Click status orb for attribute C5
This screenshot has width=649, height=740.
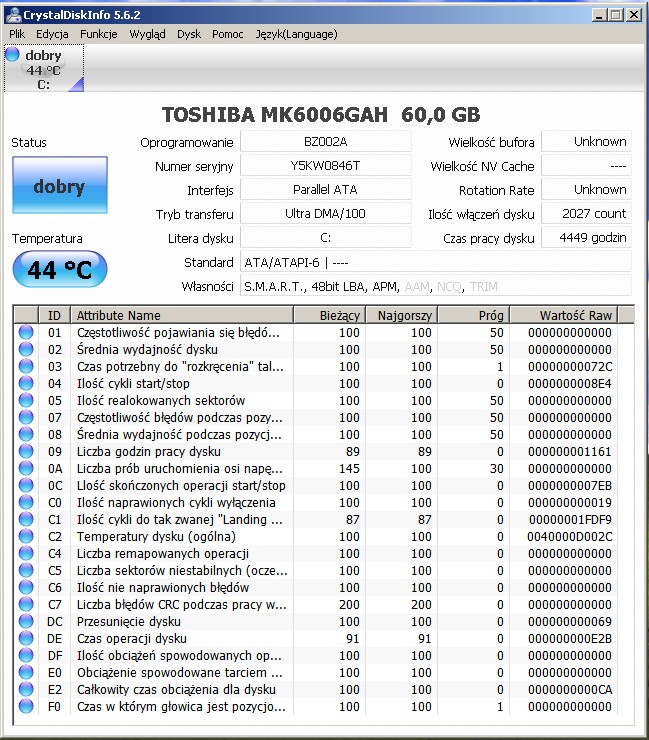pyautogui.click(x=26, y=570)
